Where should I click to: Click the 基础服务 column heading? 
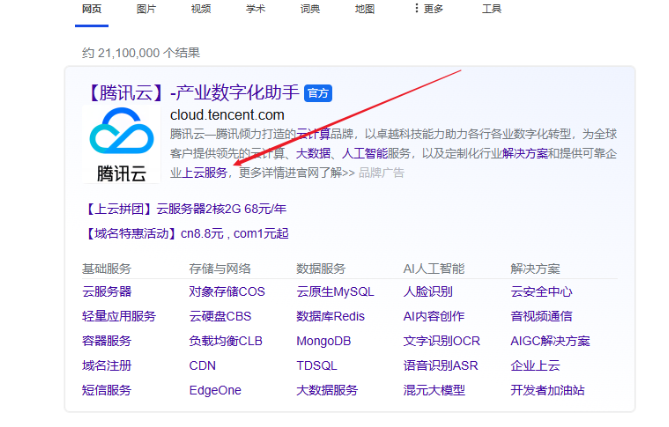click(107, 269)
